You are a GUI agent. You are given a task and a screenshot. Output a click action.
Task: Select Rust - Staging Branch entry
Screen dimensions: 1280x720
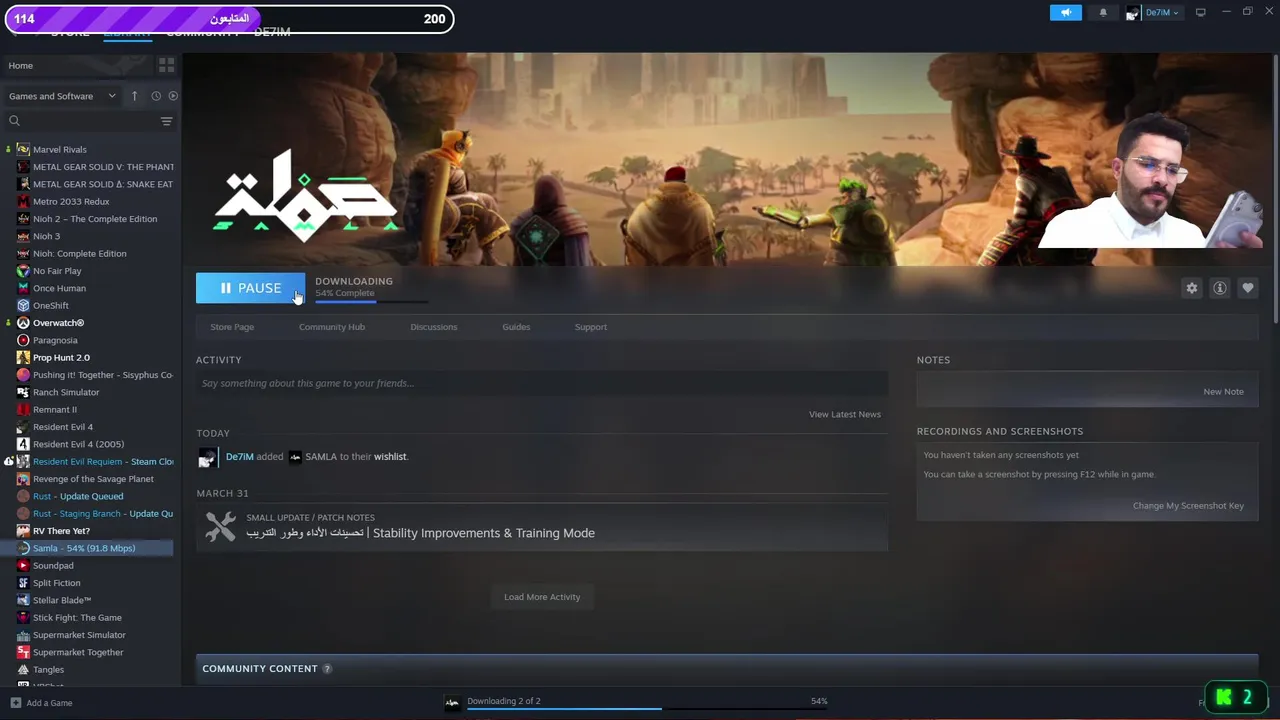click(x=102, y=513)
